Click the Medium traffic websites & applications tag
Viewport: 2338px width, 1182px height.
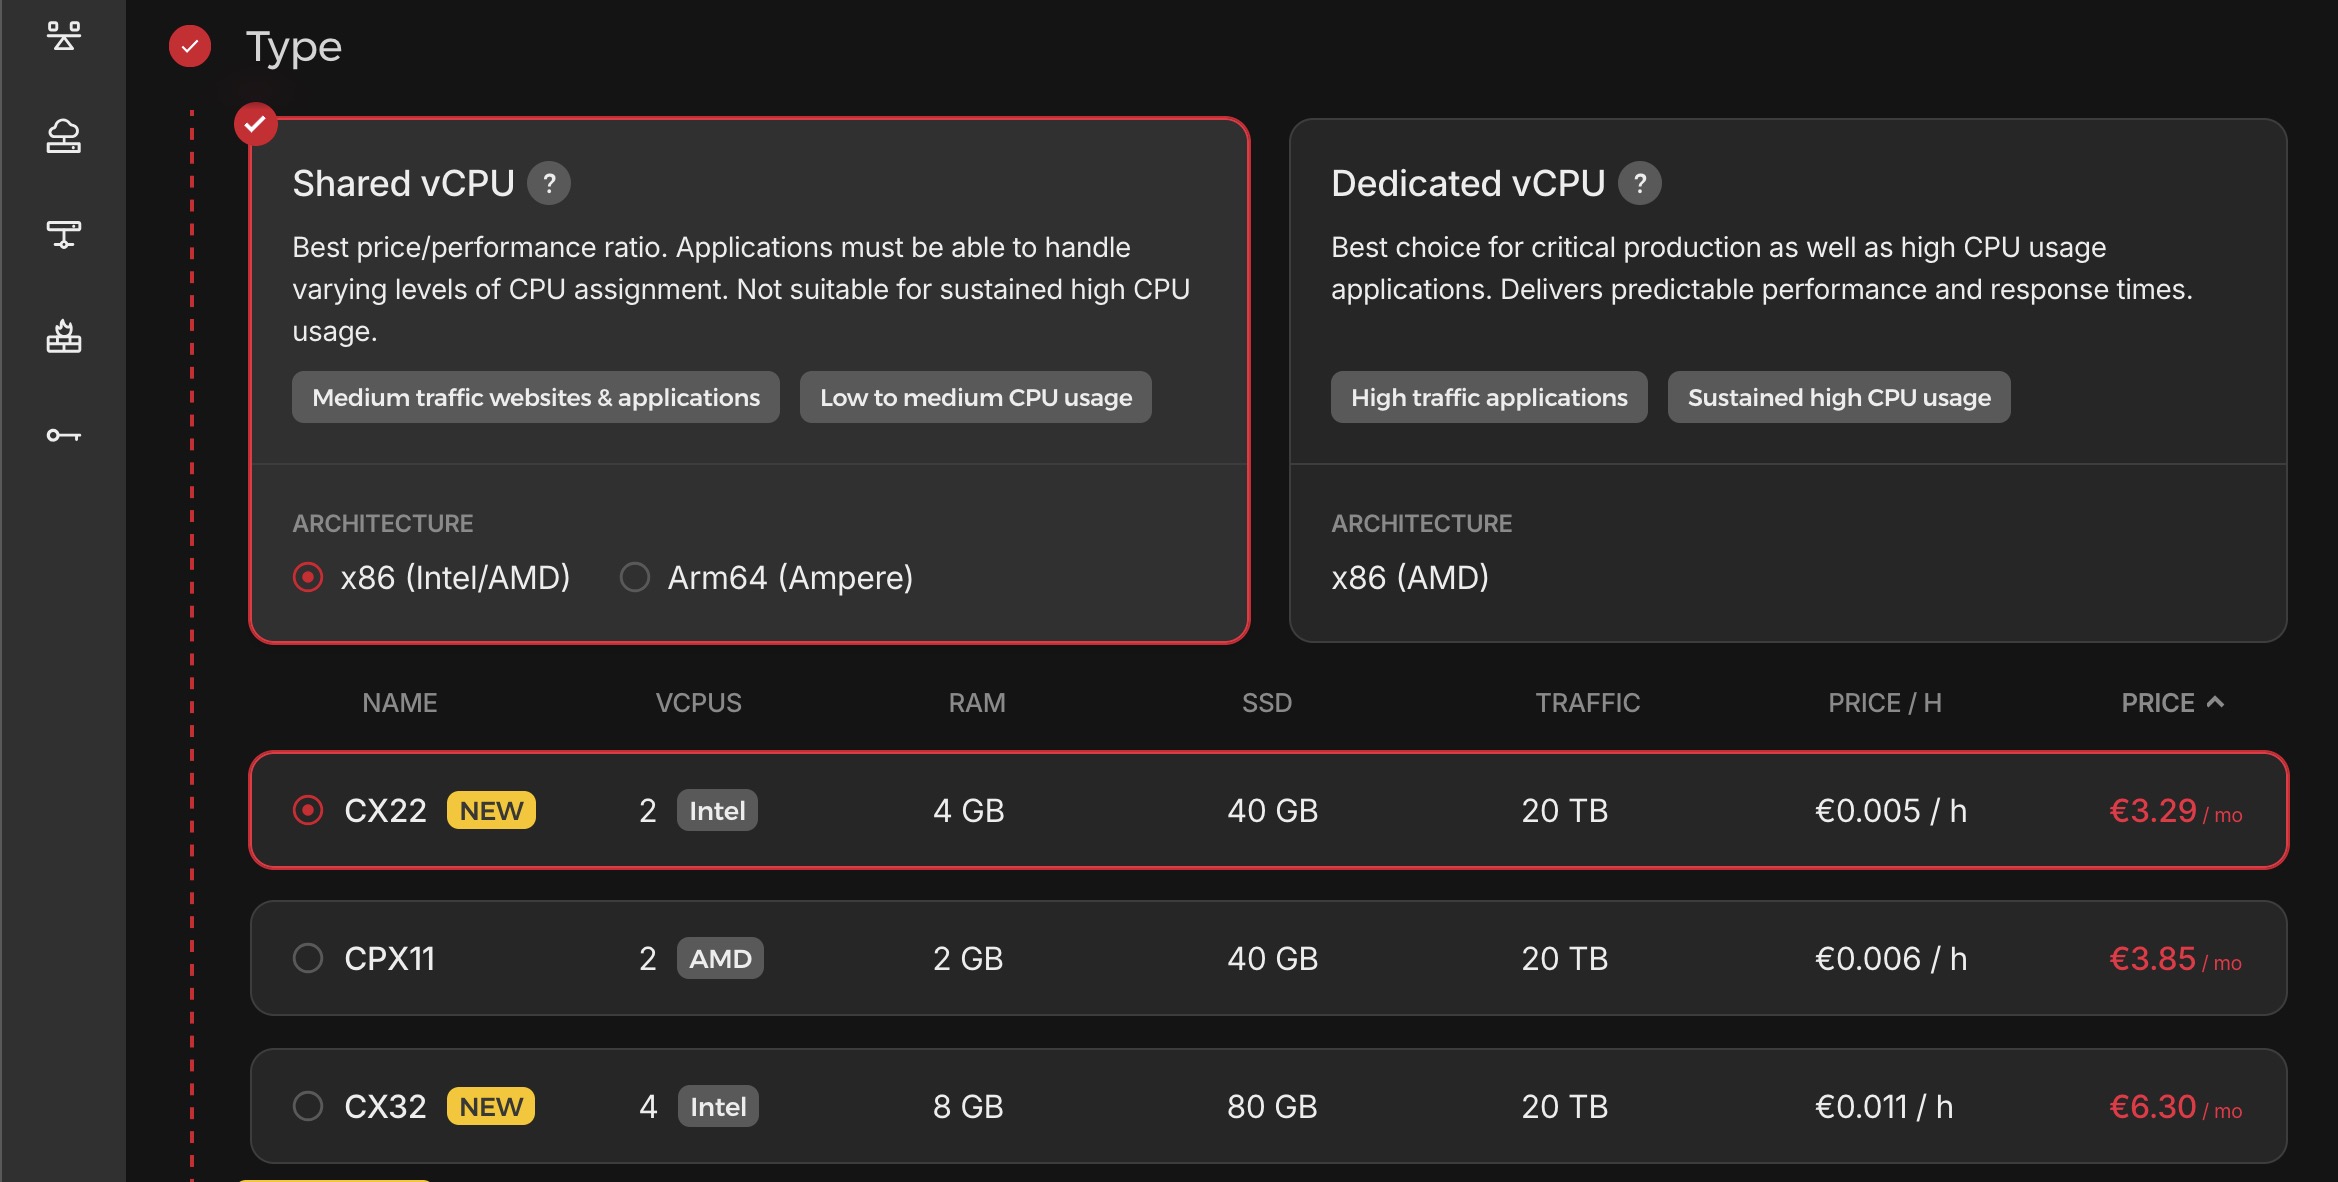pyautogui.click(x=535, y=397)
